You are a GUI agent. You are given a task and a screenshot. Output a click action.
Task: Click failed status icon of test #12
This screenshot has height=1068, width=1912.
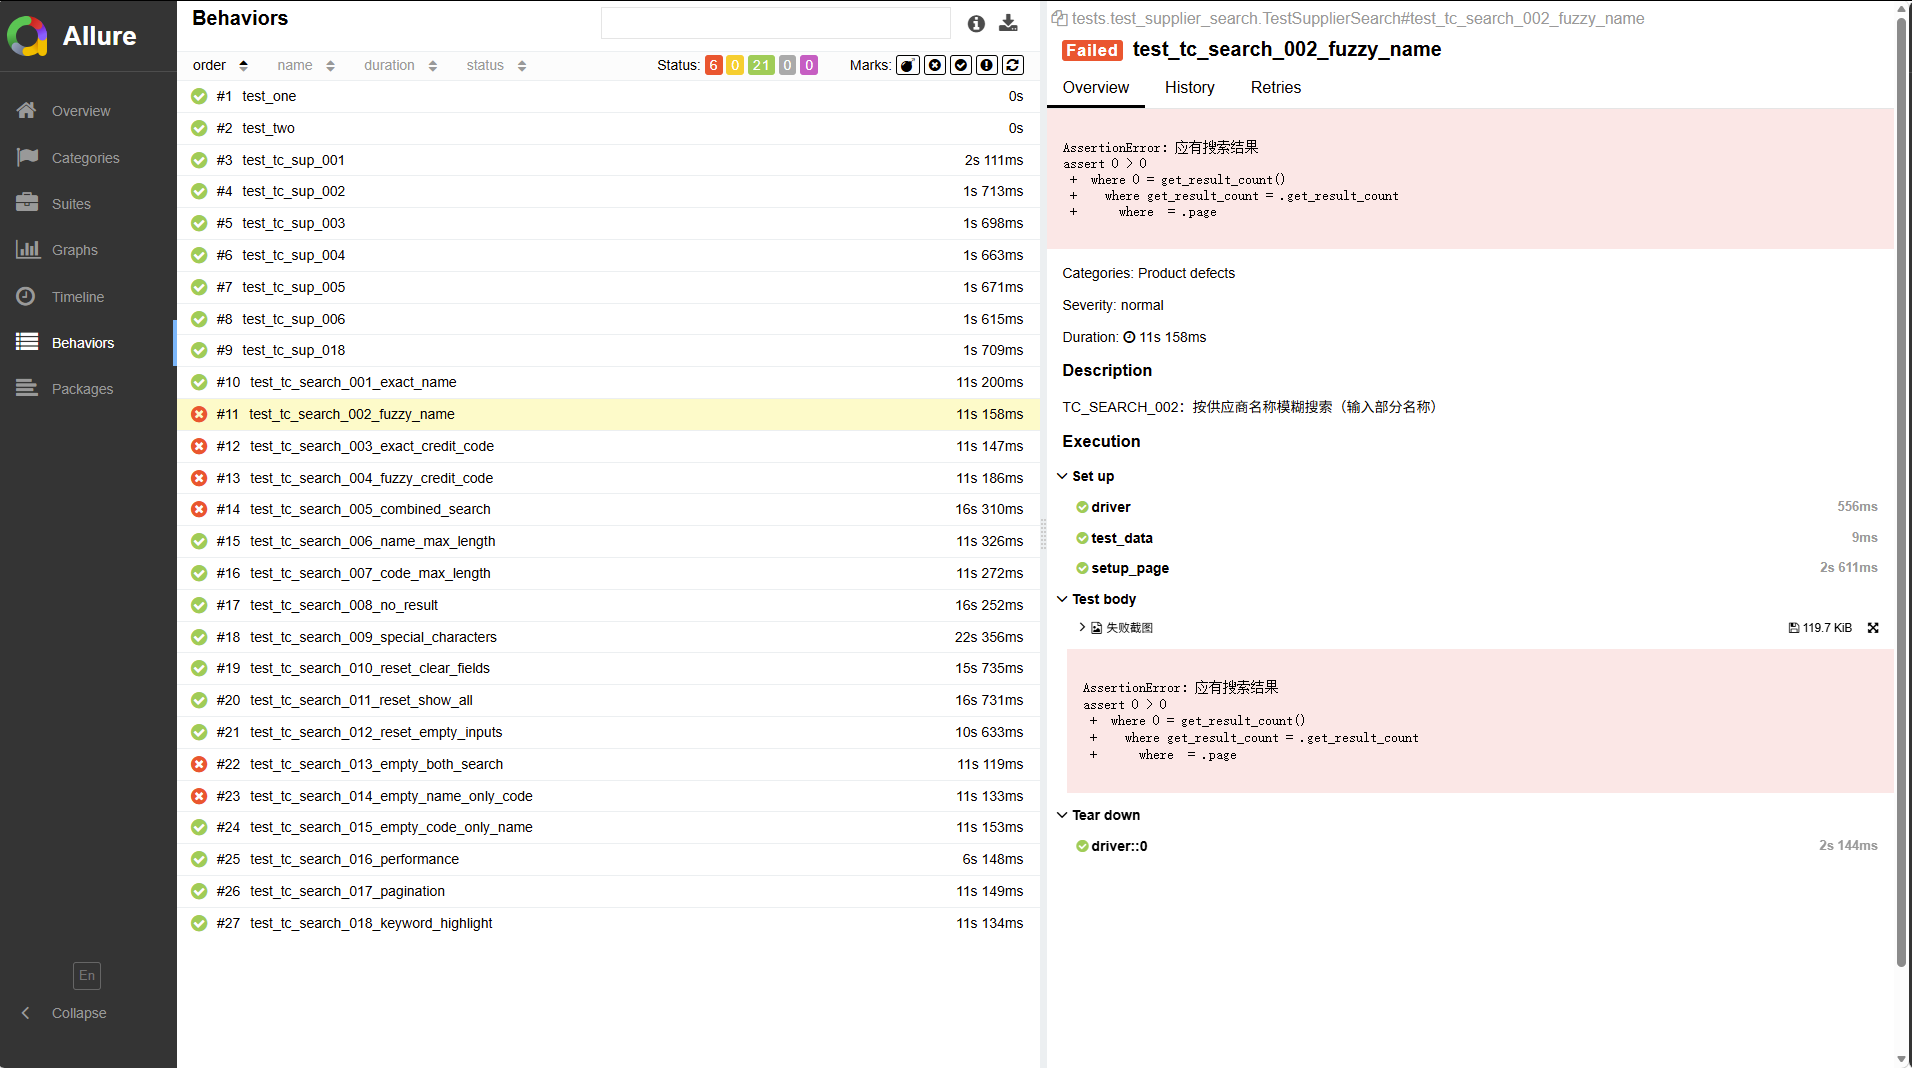tap(199, 446)
